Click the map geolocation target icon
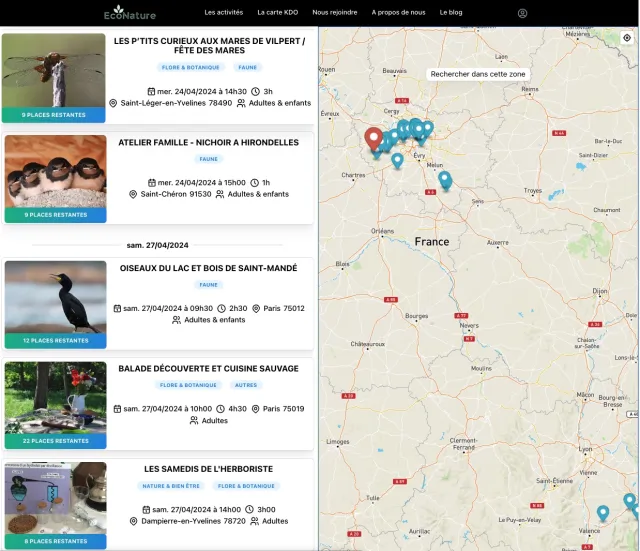 coord(626,38)
